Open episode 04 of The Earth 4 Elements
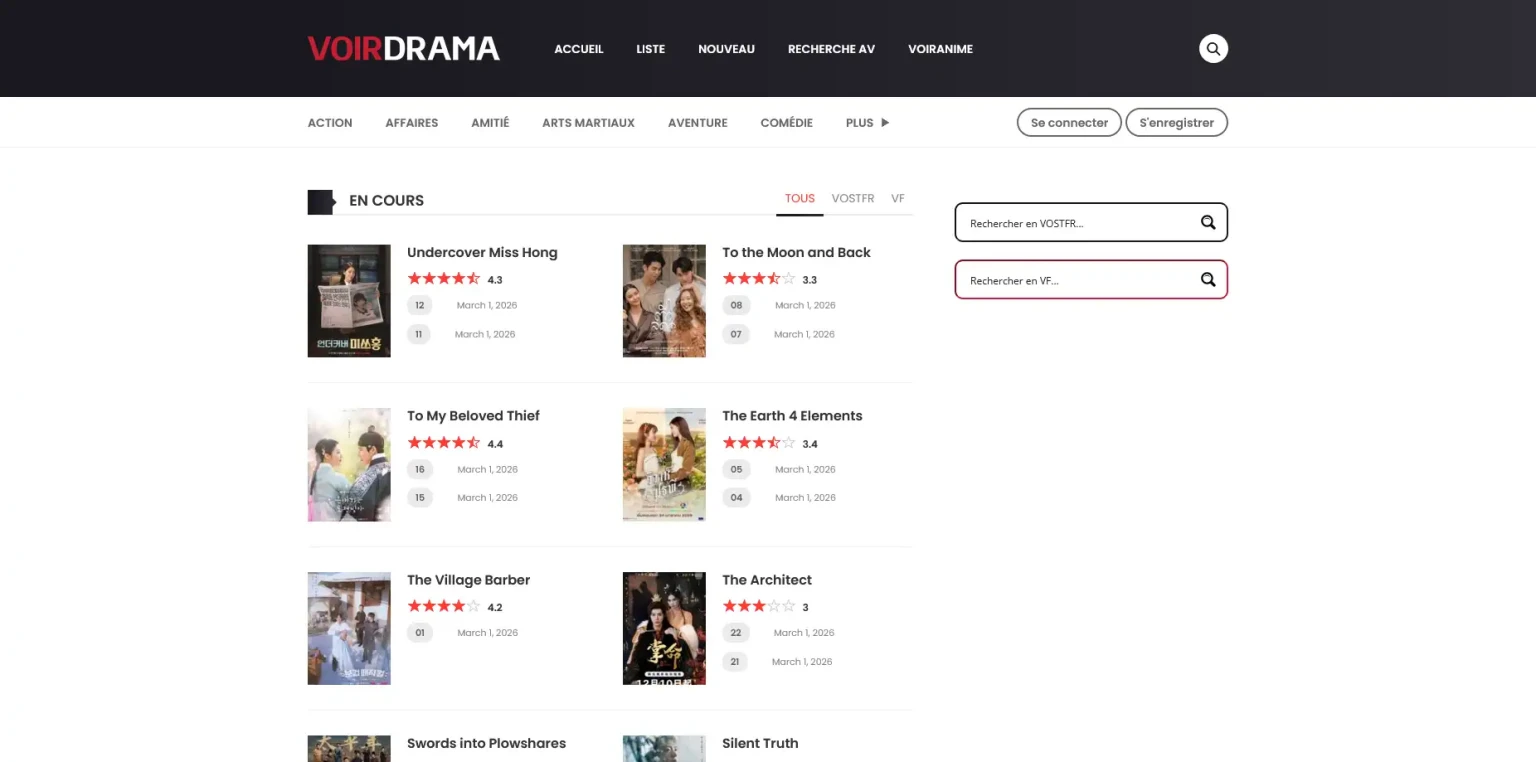 [736, 498]
